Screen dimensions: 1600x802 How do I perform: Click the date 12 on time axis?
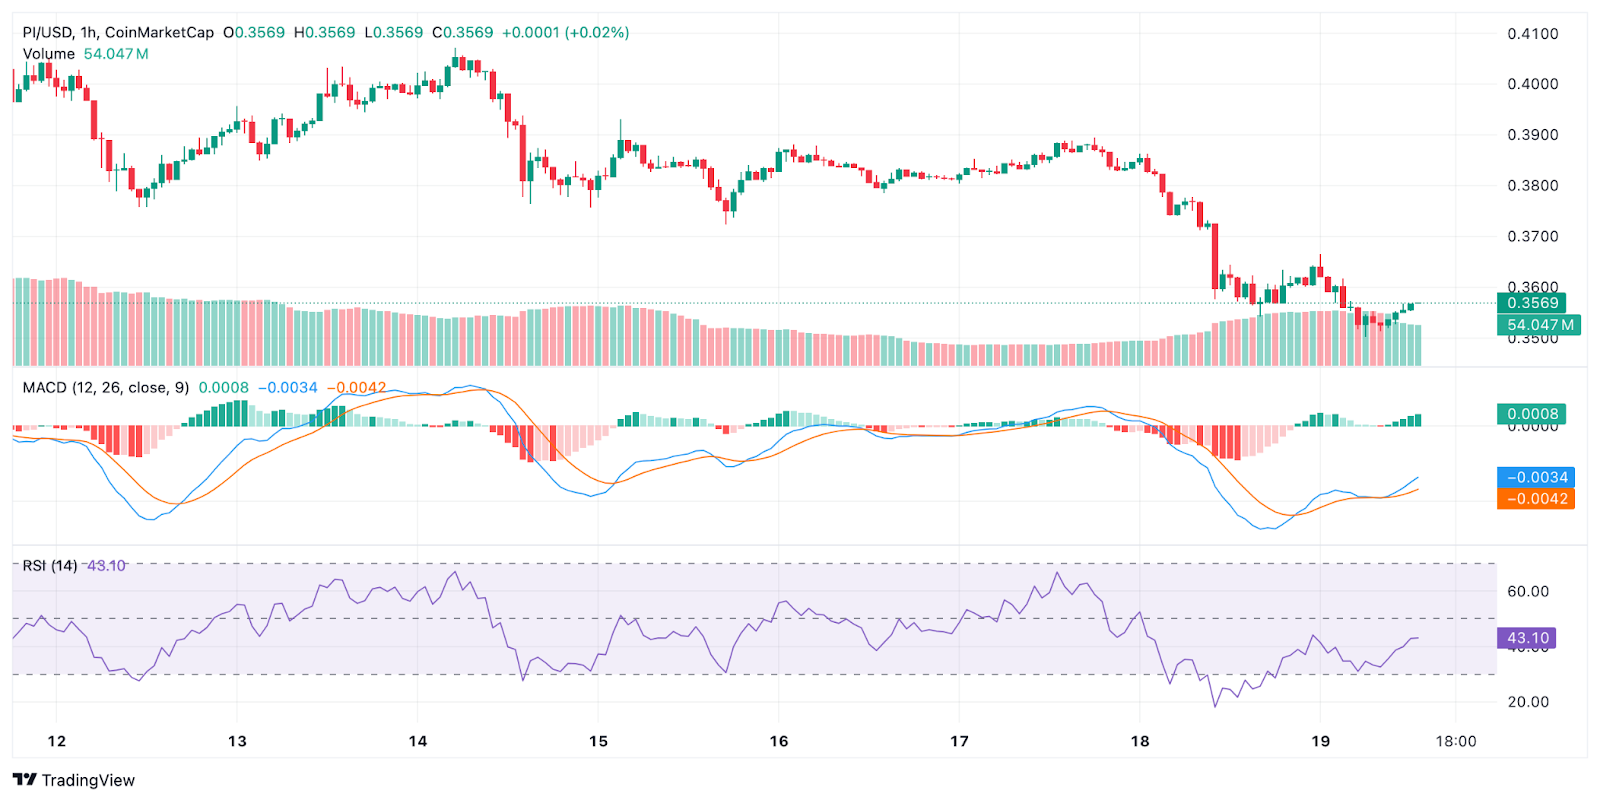[57, 741]
